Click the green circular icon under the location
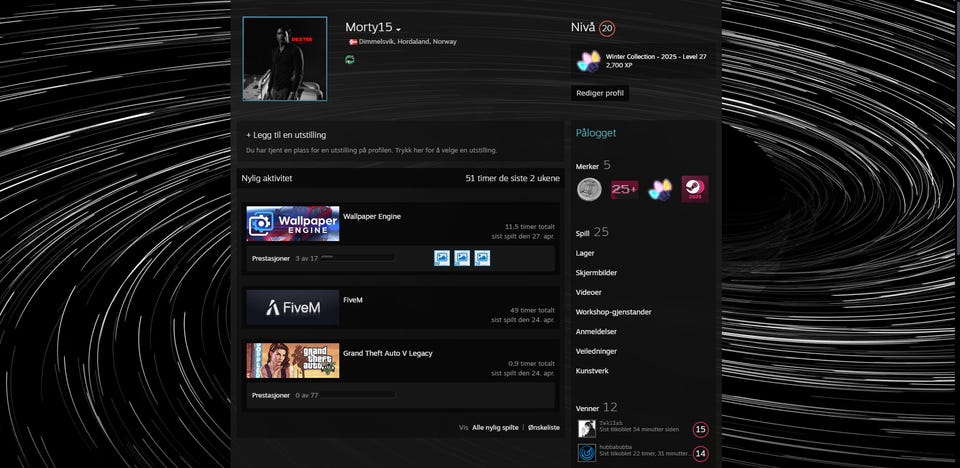 click(x=350, y=59)
